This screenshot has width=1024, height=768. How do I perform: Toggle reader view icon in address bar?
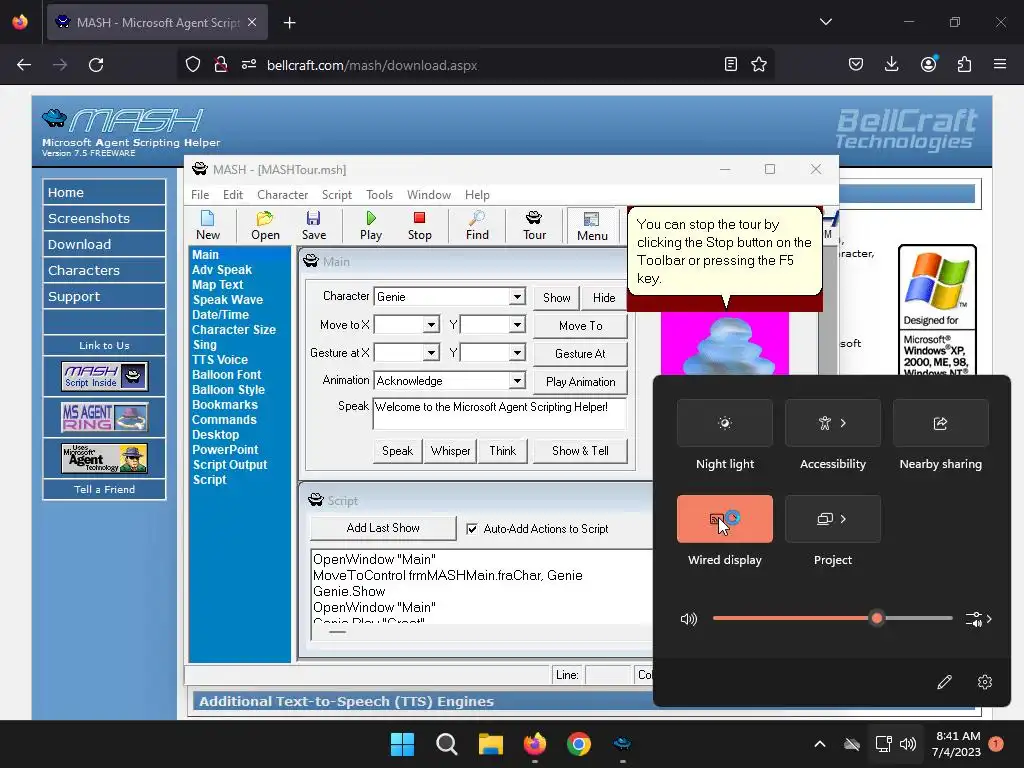731,64
